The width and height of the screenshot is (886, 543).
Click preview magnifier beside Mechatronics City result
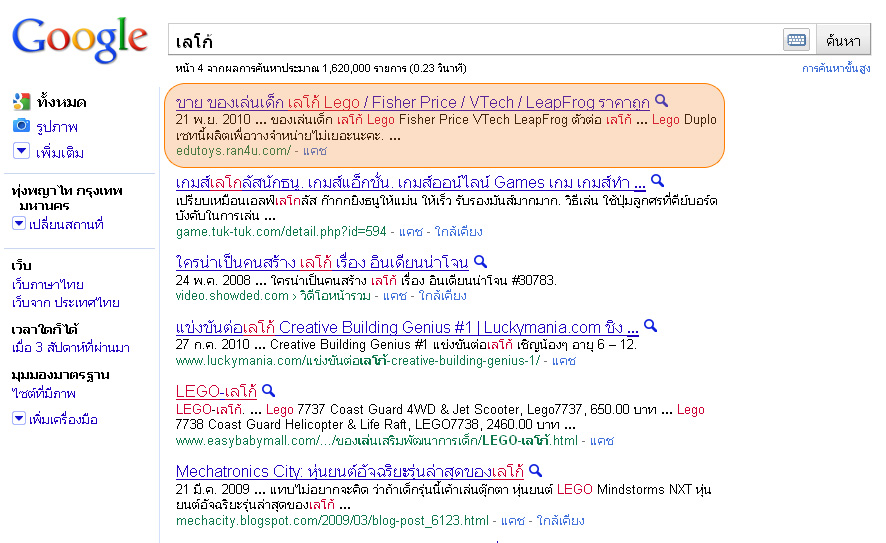(535, 470)
